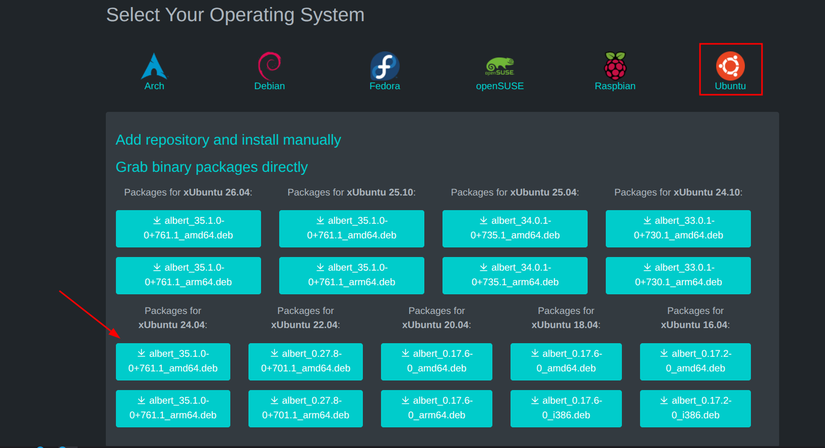Download xUbuntu 20.04 albert_0.17.6 arm64.deb

(x=437, y=409)
